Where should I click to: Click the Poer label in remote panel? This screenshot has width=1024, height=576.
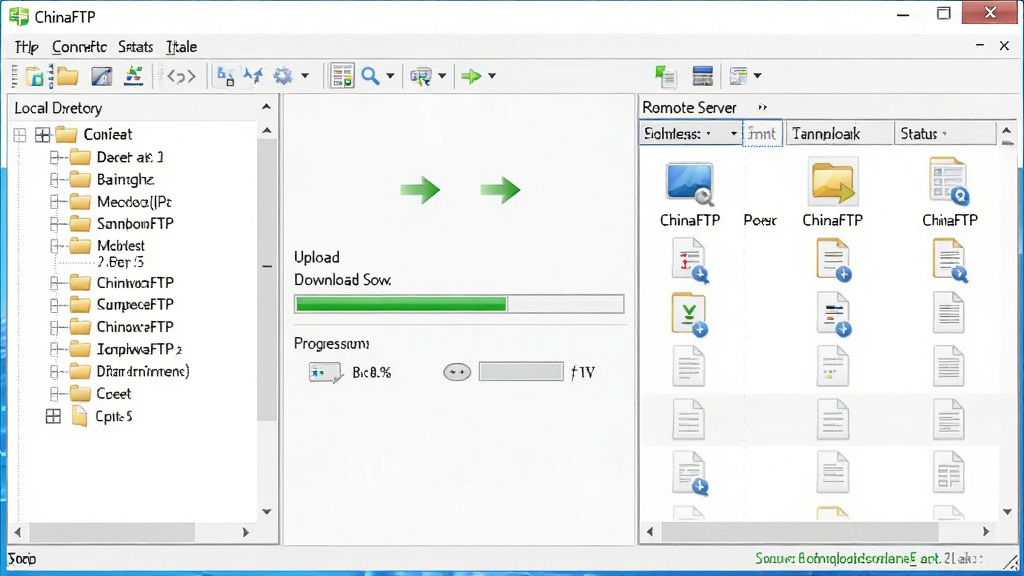(x=760, y=221)
